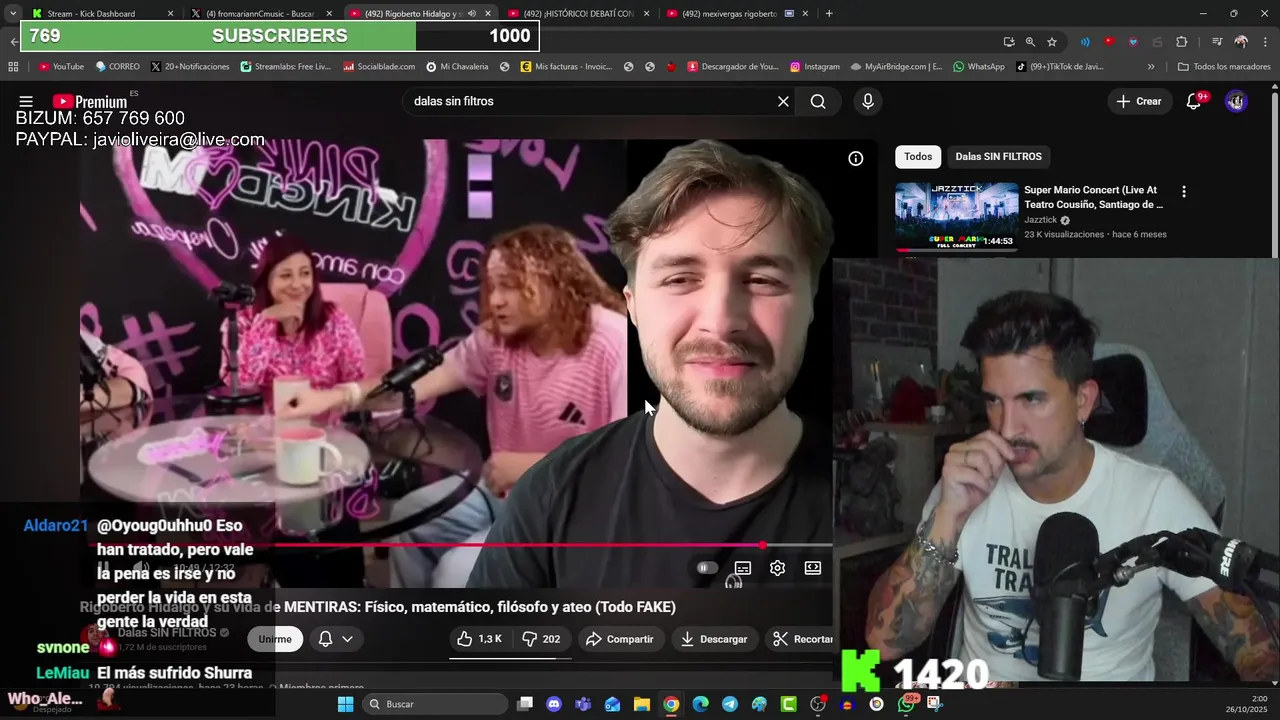Open WhatsApp from the taskbar

click(906, 704)
